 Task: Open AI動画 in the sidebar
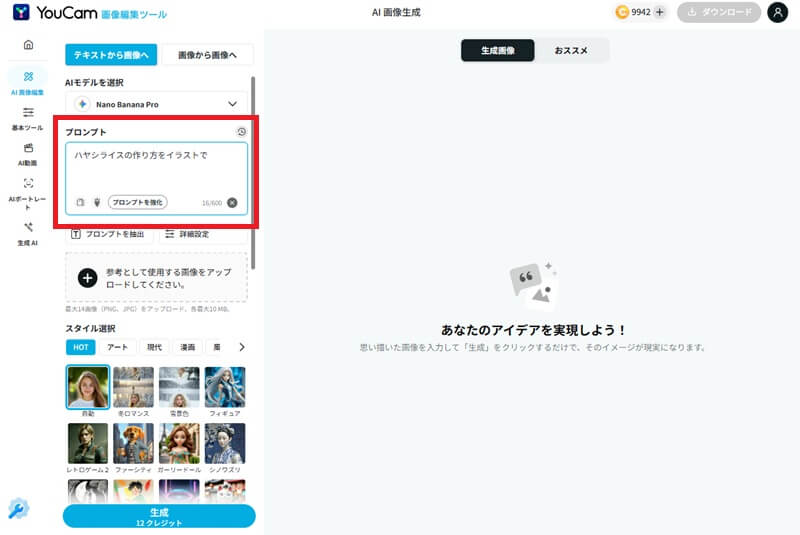click(28, 155)
